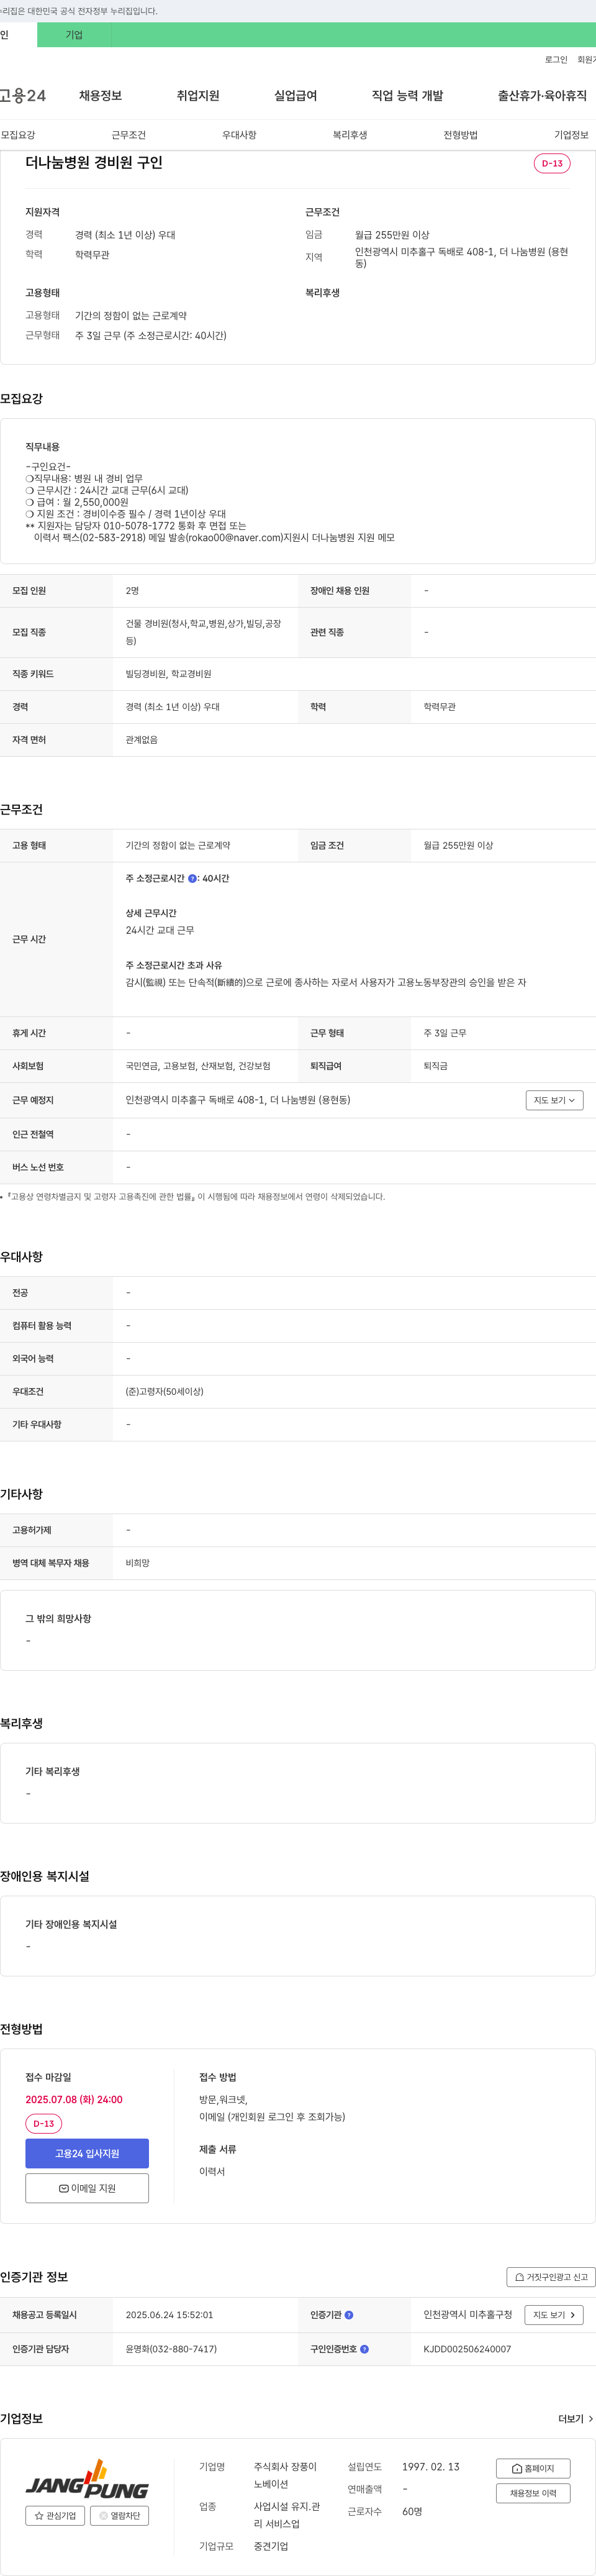Jump to 복리후생 anchor tab
This screenshot has height=2576, width=596.
(350, 135)
